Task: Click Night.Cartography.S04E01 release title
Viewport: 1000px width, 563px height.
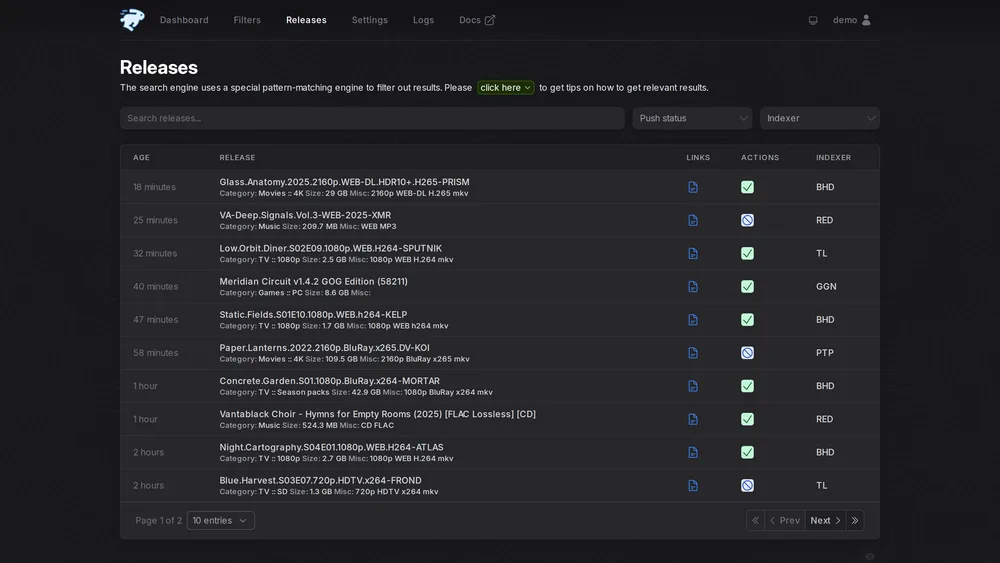Action: coord(331,447)
